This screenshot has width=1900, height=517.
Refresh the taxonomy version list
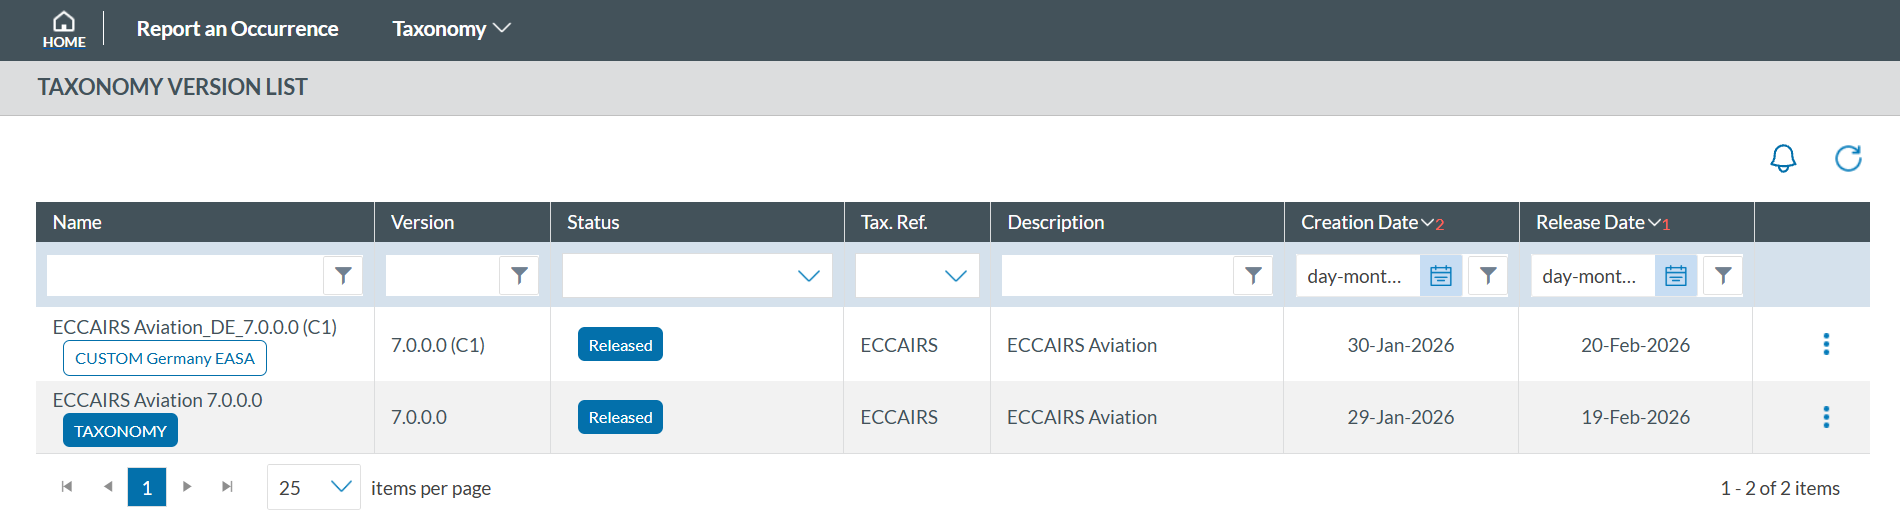coord(1848,158)
